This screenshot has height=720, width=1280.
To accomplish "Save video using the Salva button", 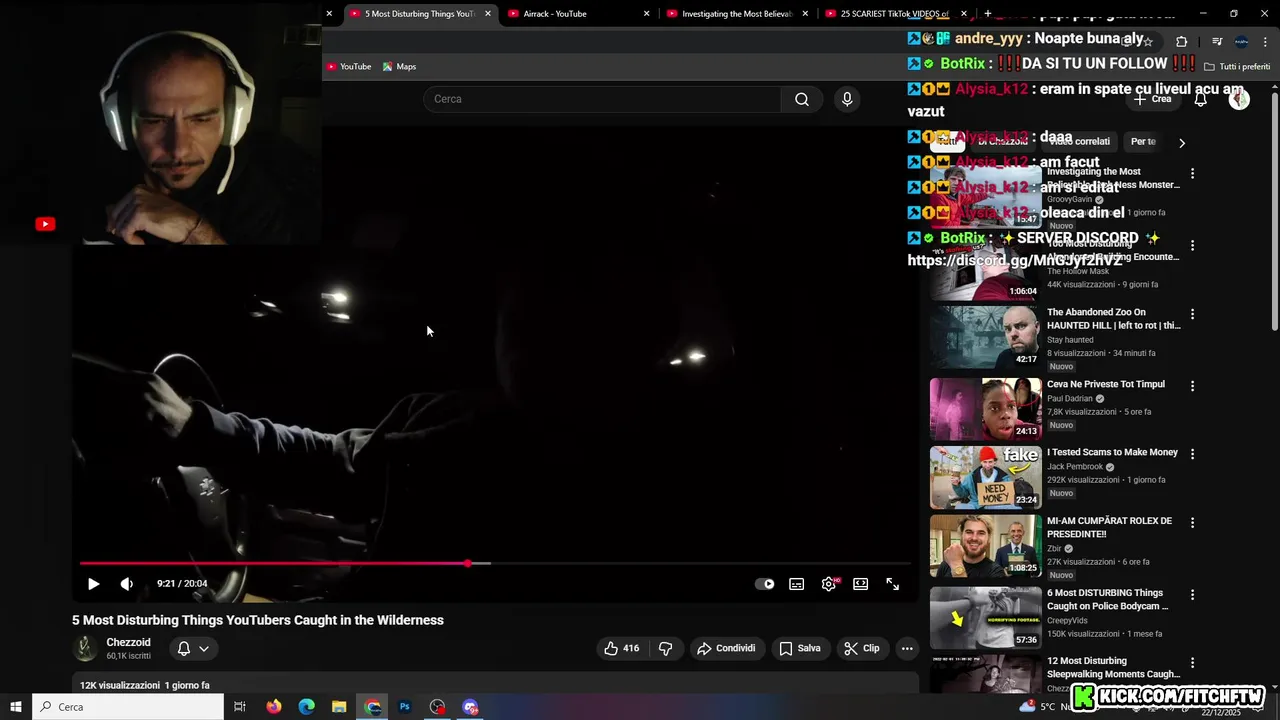I will [x=800, y=648].
